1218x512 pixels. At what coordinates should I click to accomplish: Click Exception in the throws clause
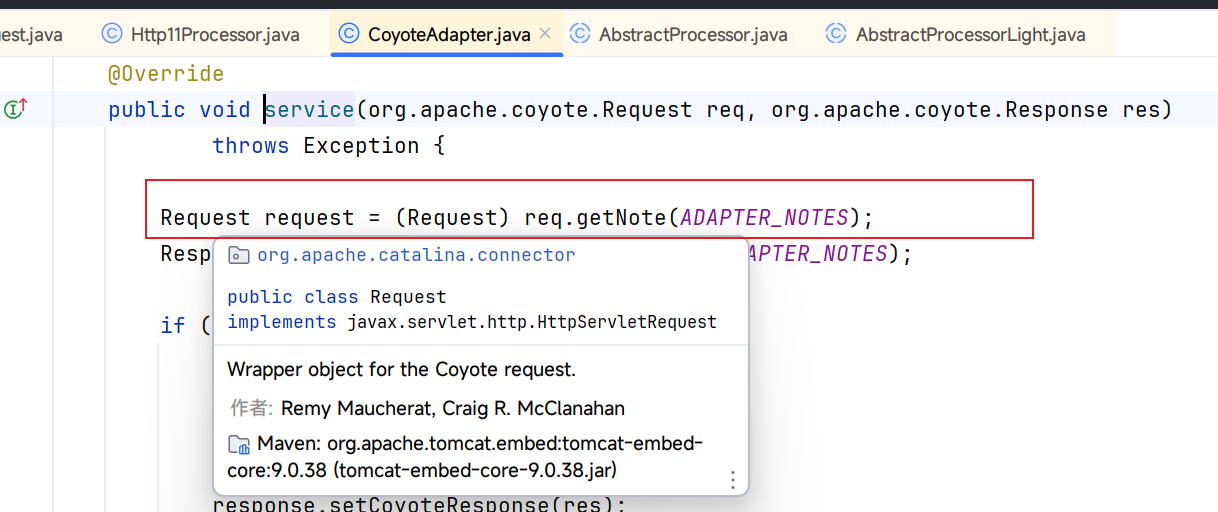(x=361, y=145)
